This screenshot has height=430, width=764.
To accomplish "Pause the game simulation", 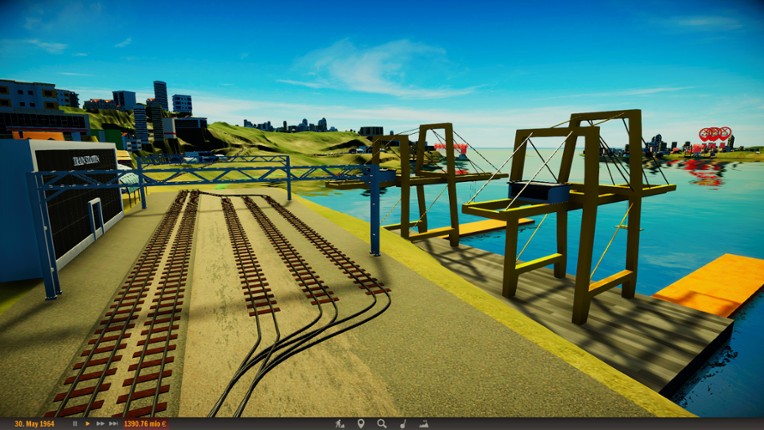I will [75, 424].
